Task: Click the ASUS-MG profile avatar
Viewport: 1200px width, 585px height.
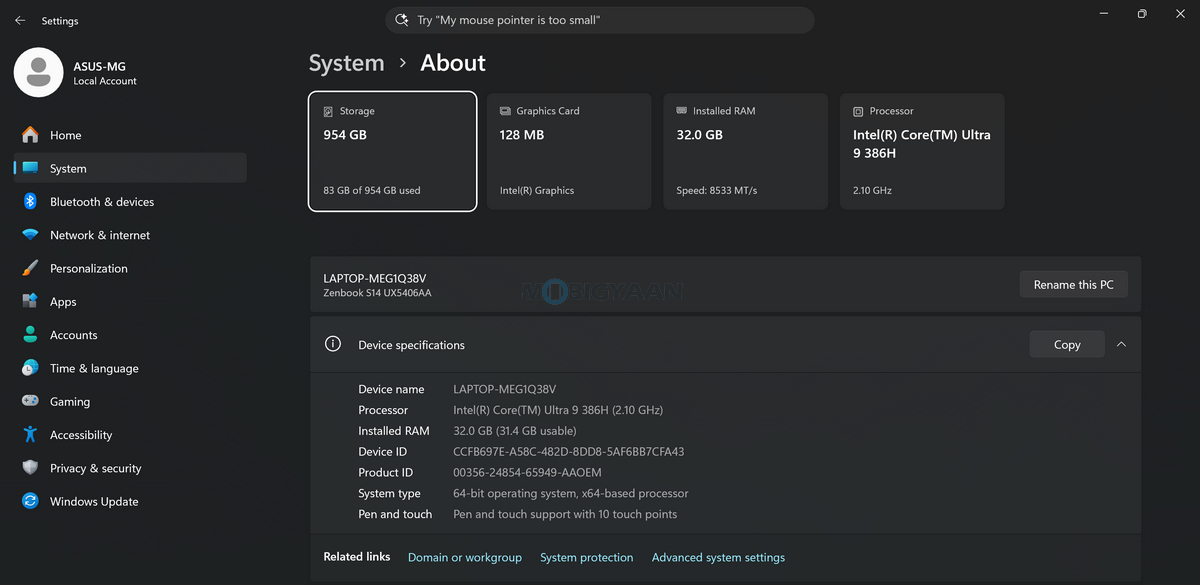Action: point(39,72)
